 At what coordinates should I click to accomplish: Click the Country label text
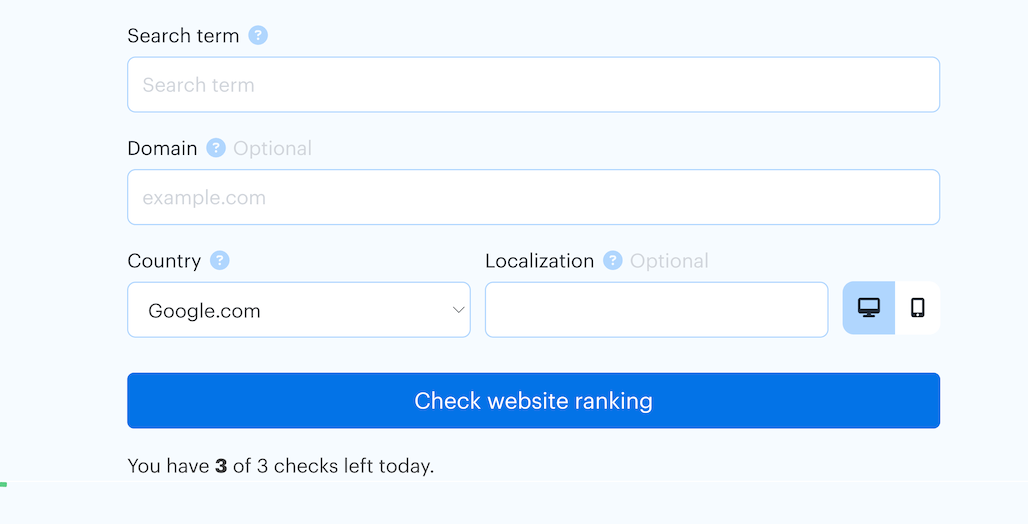tap(164, 261)
